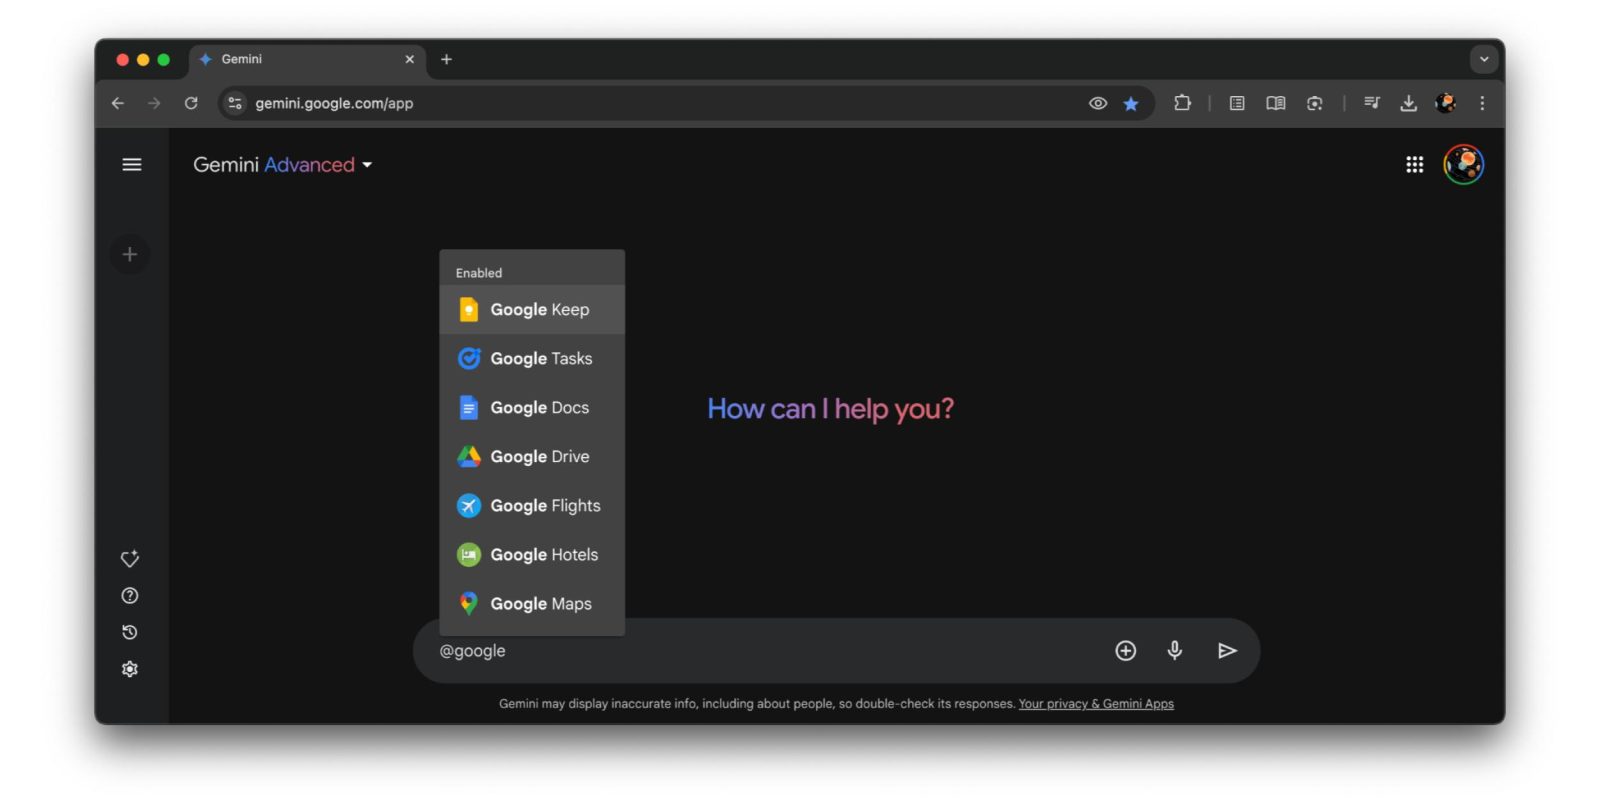This screenshot has height=800, width=1600.
Task: Open the Google apps grid
Action: tap(1414, 165)
